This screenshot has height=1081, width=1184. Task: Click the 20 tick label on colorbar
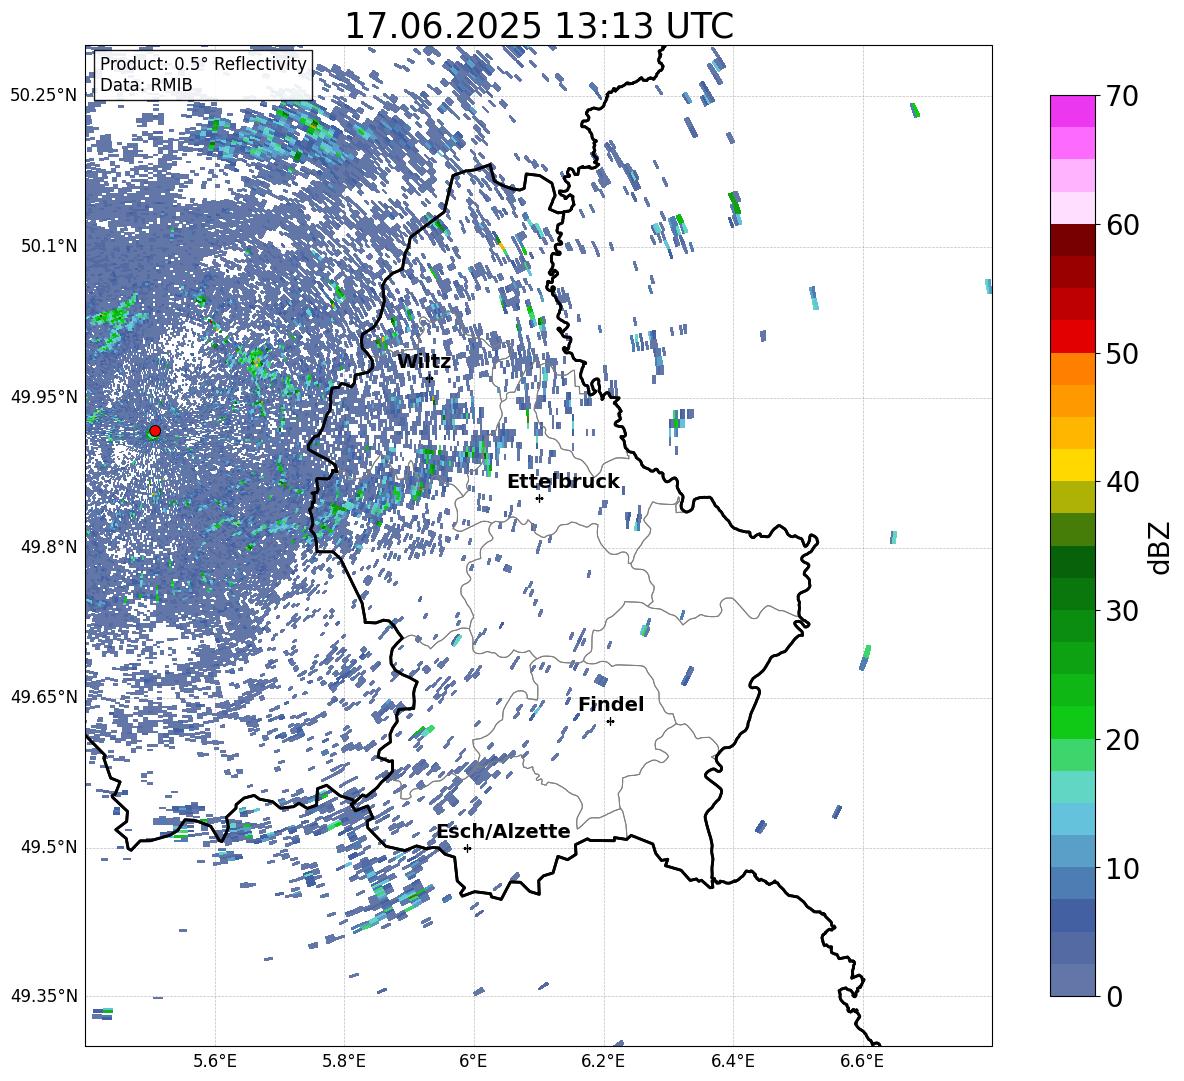1122,740
